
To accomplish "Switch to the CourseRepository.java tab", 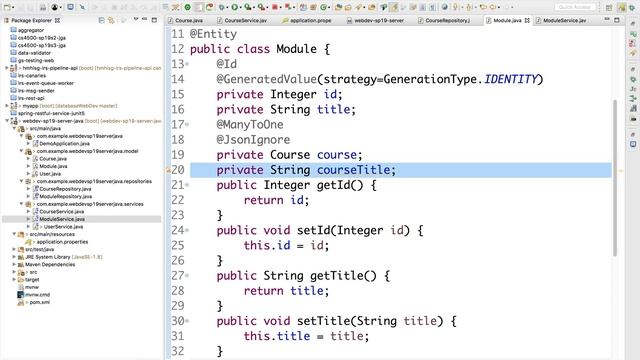I will tap(444, 20).
